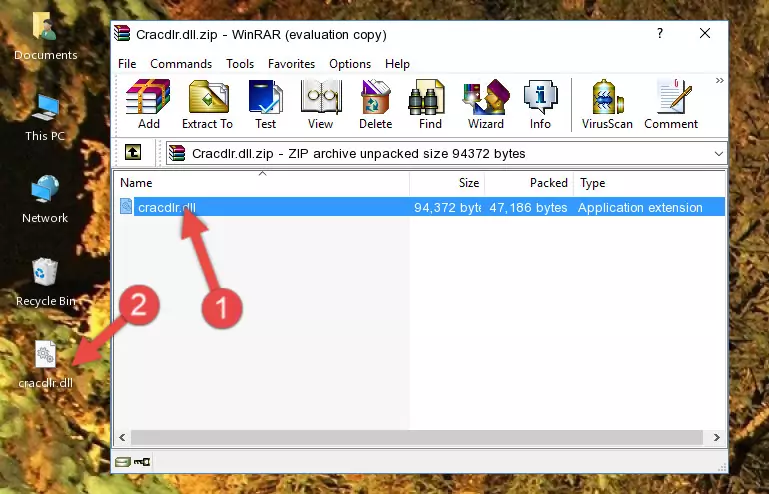The width and height of the screenshot is (769, 494).
Task: Open the File menu
Action: pyautogui.click(x=127, y=64)
